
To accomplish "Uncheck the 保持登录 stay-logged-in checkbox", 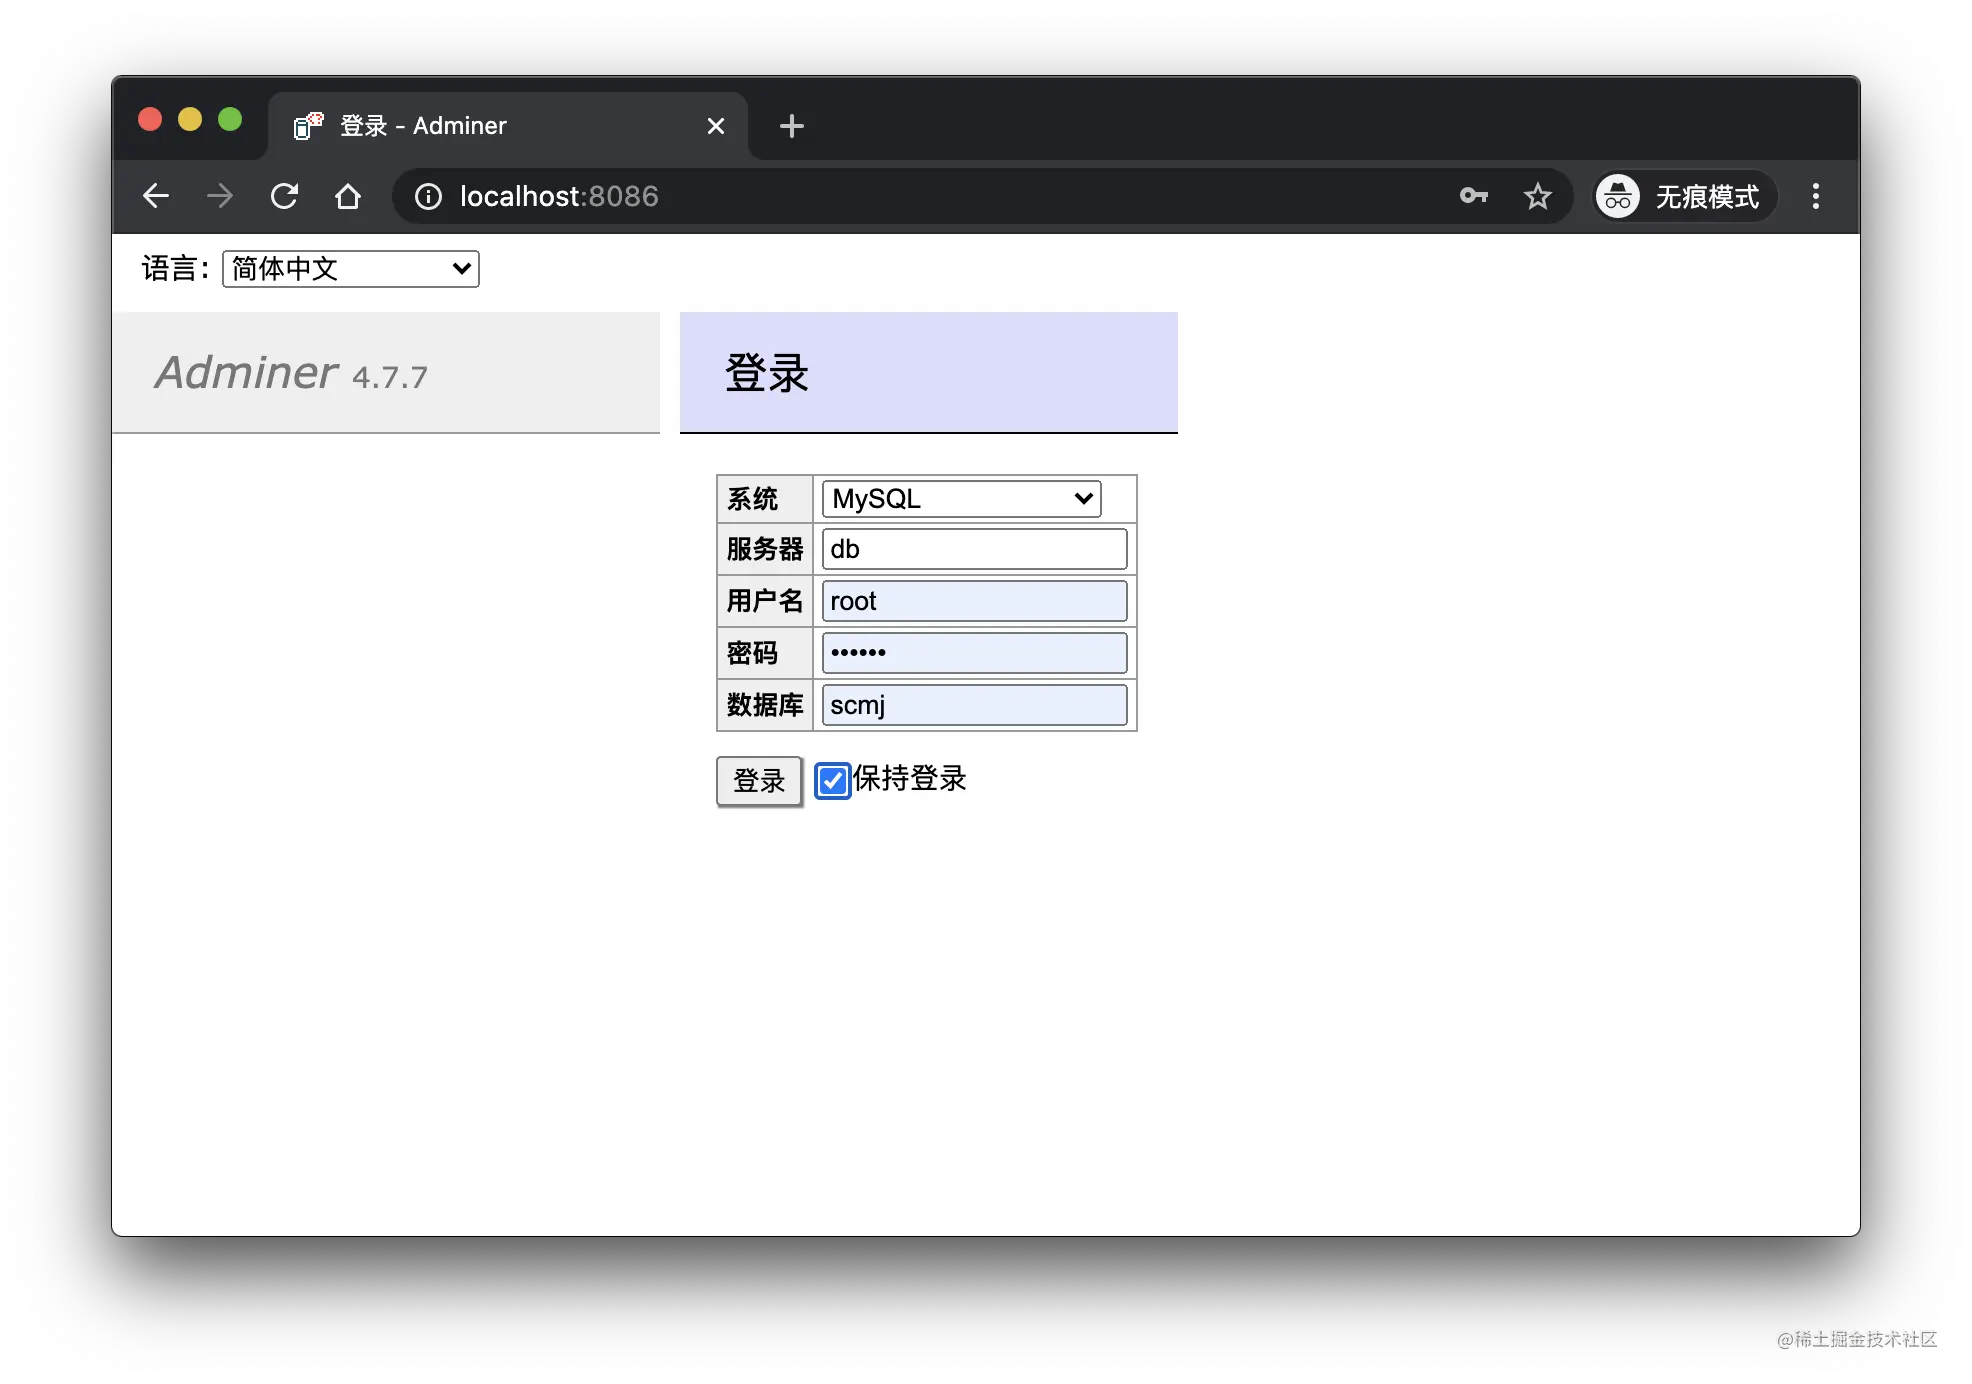I will [832, 781].
